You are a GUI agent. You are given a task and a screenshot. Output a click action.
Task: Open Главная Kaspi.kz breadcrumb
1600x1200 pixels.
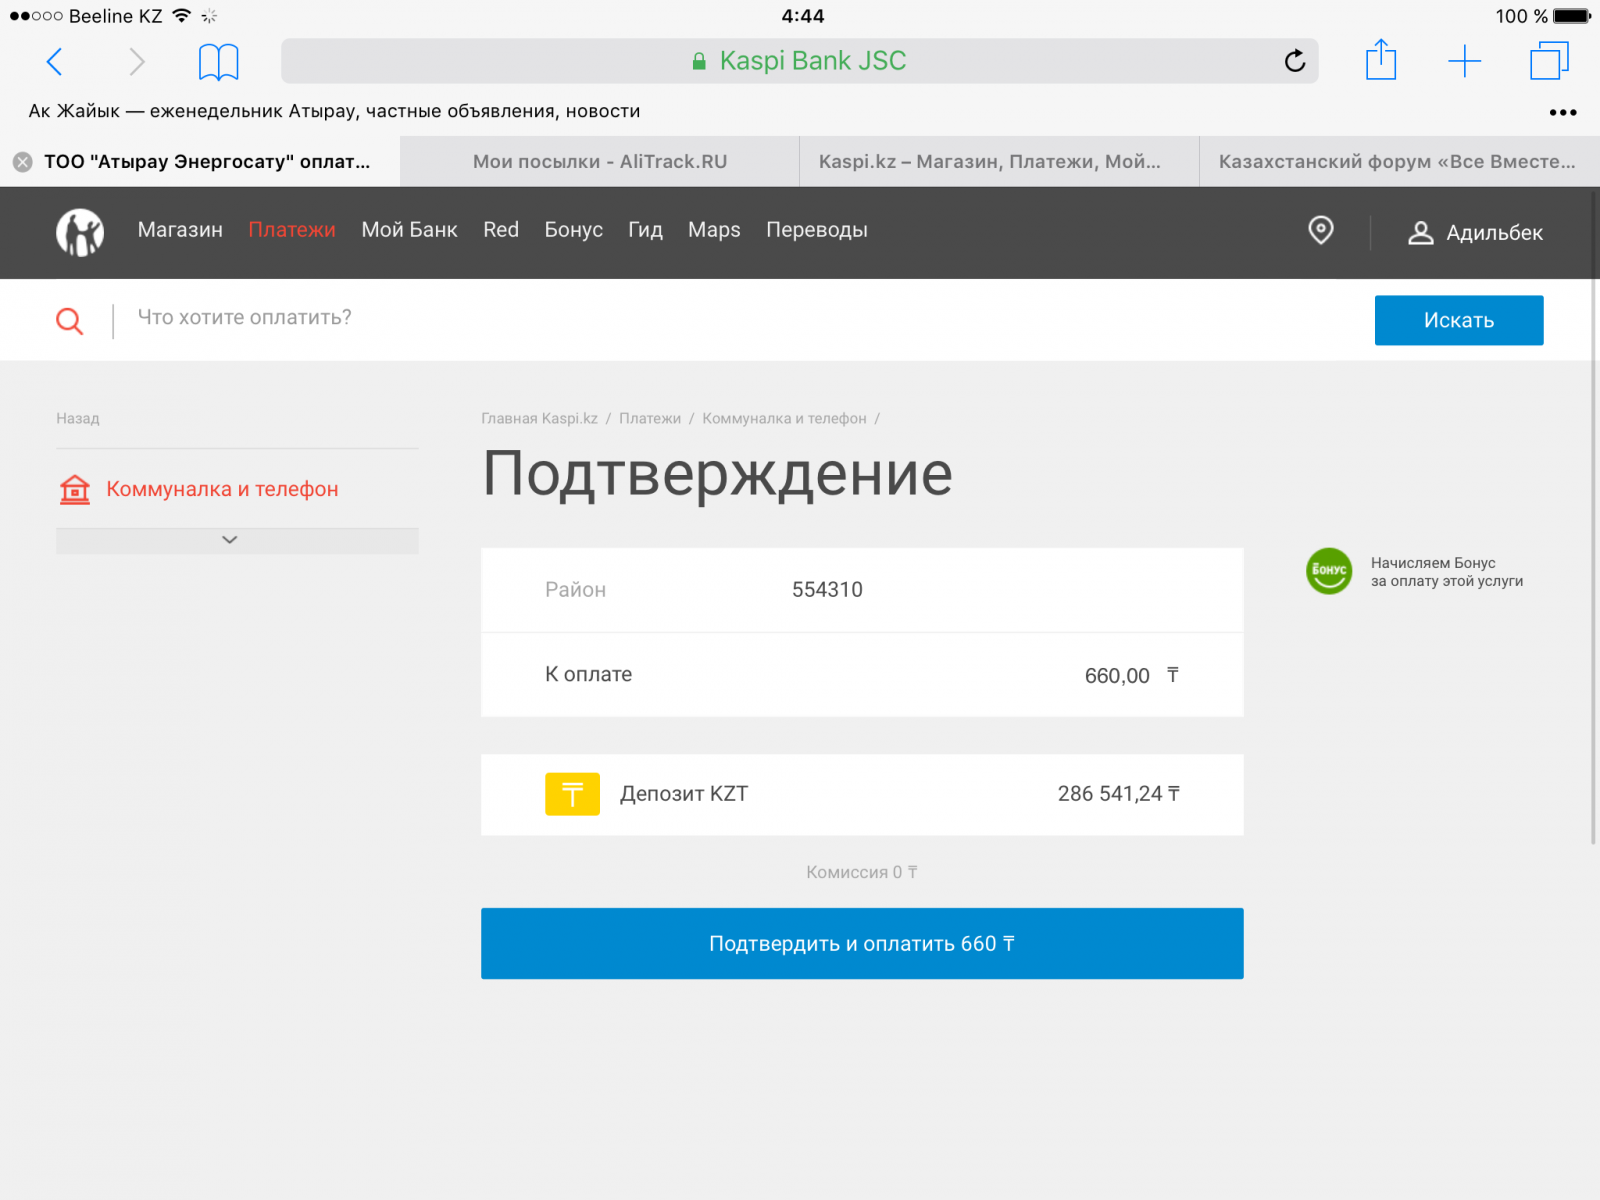539,418
